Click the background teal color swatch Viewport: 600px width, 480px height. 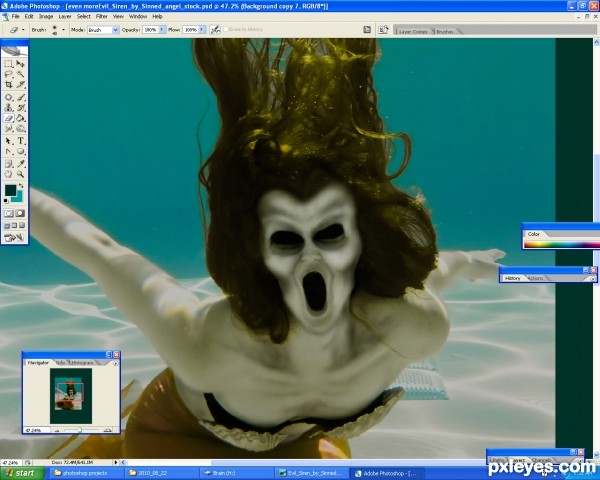tap(18, 198)
